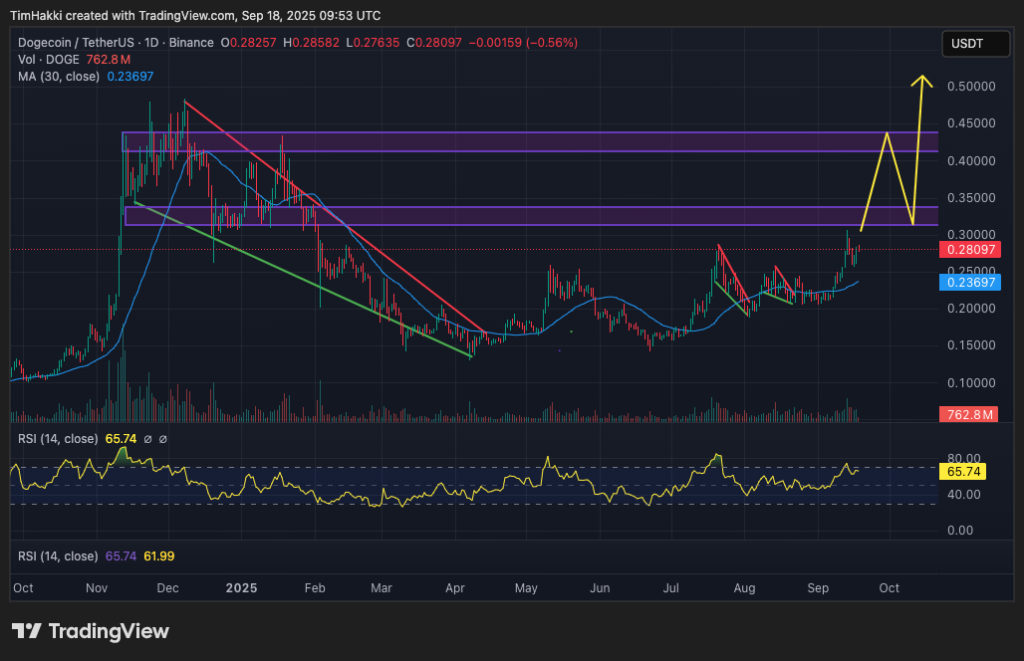Toggle the USDT currency unit button
The image size is (1024, 661).
click(975, 43)
